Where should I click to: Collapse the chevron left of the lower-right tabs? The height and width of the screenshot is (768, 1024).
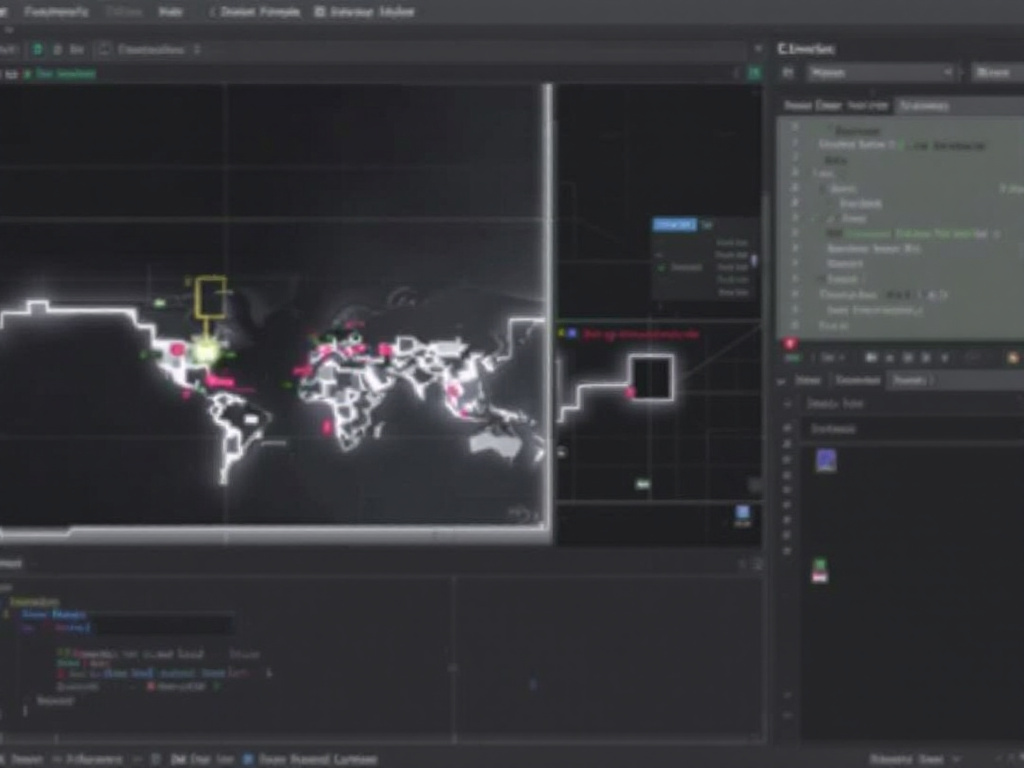[781, 381]
